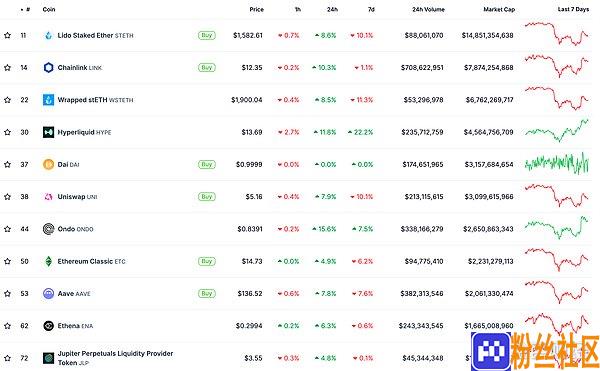
Task: Toggle favorite star for Ethena
Action: pos(7,326)
